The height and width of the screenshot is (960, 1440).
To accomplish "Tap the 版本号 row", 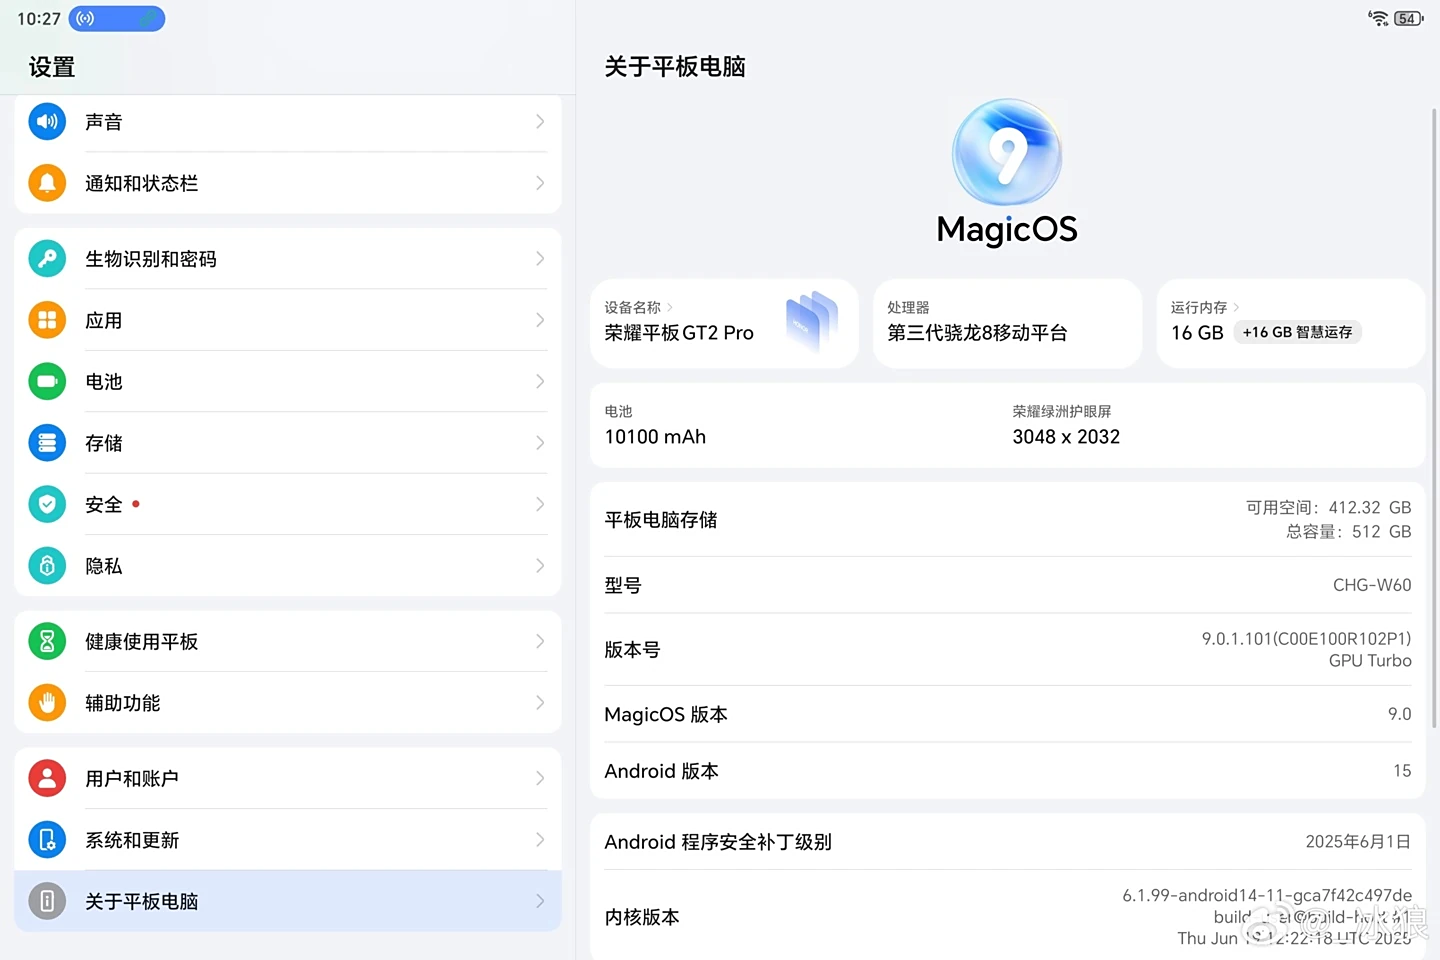I will (x=1007, y=649).
